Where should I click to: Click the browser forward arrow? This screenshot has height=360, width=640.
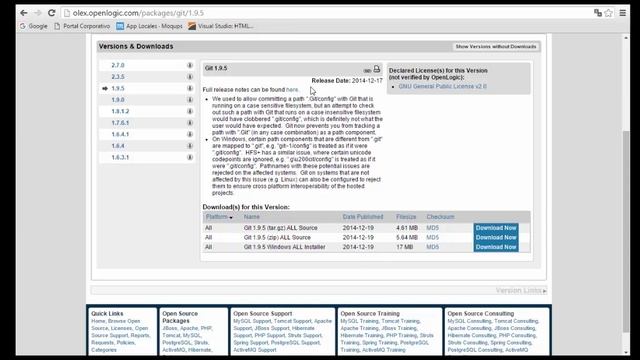pos(38,13)
